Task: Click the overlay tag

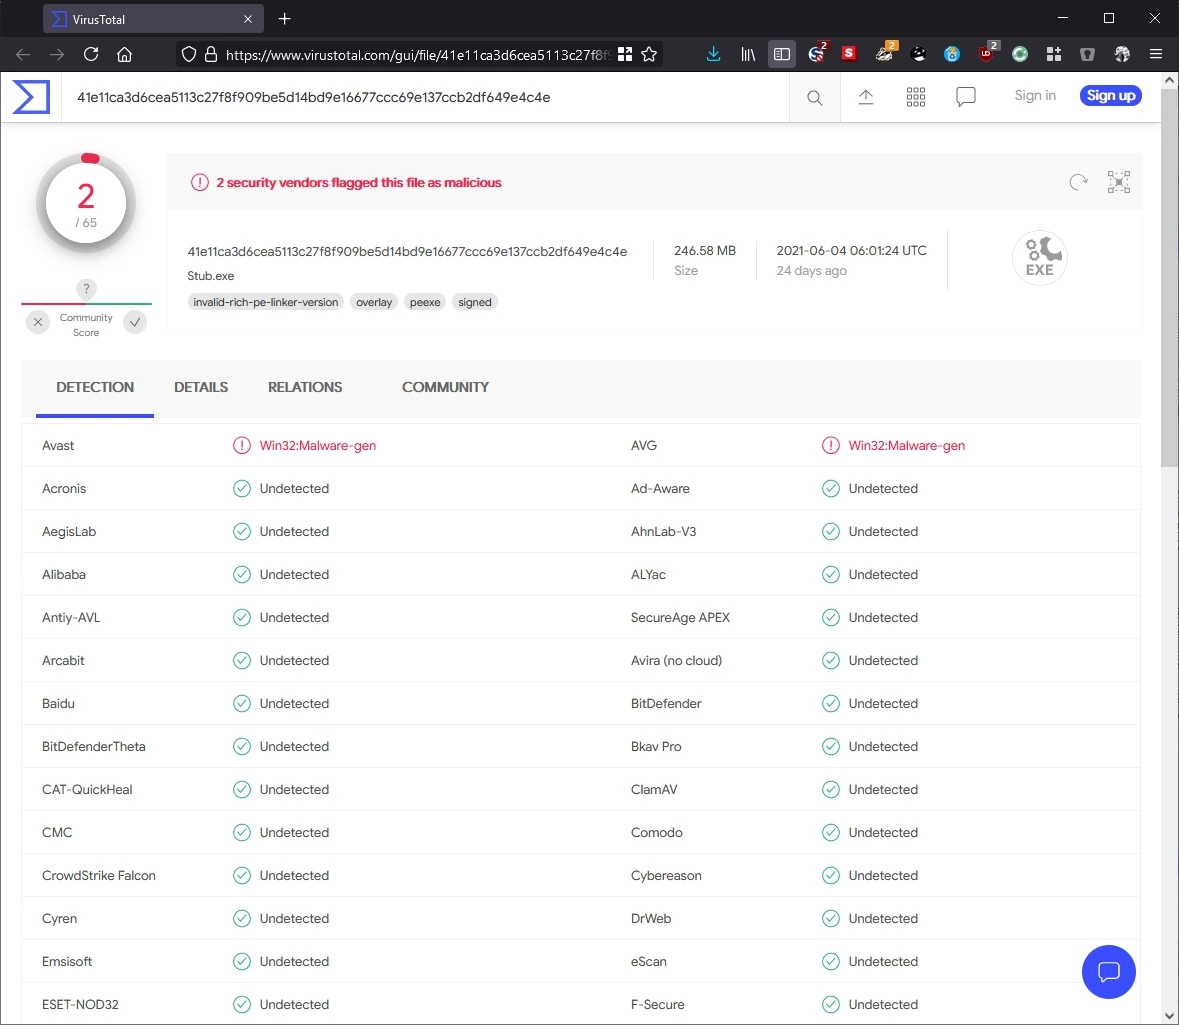Action: click(x=374, y=302)
